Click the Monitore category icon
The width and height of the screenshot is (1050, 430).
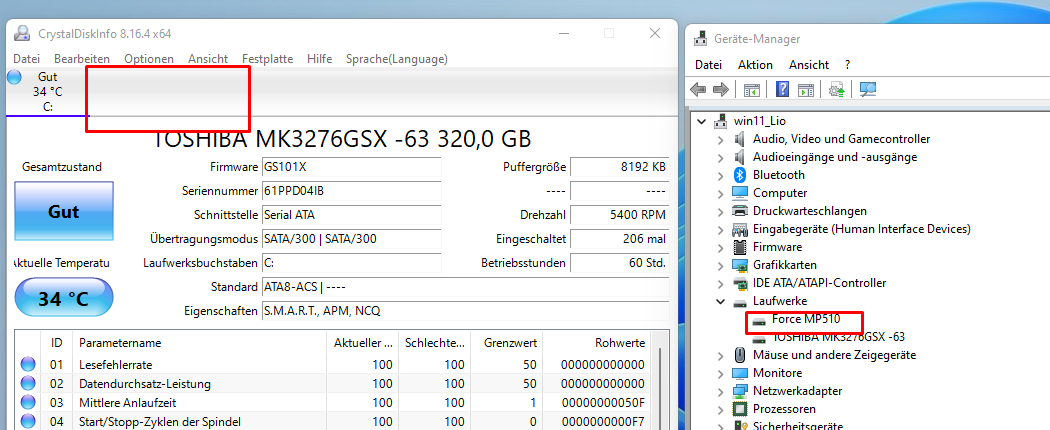coord(740,373)
